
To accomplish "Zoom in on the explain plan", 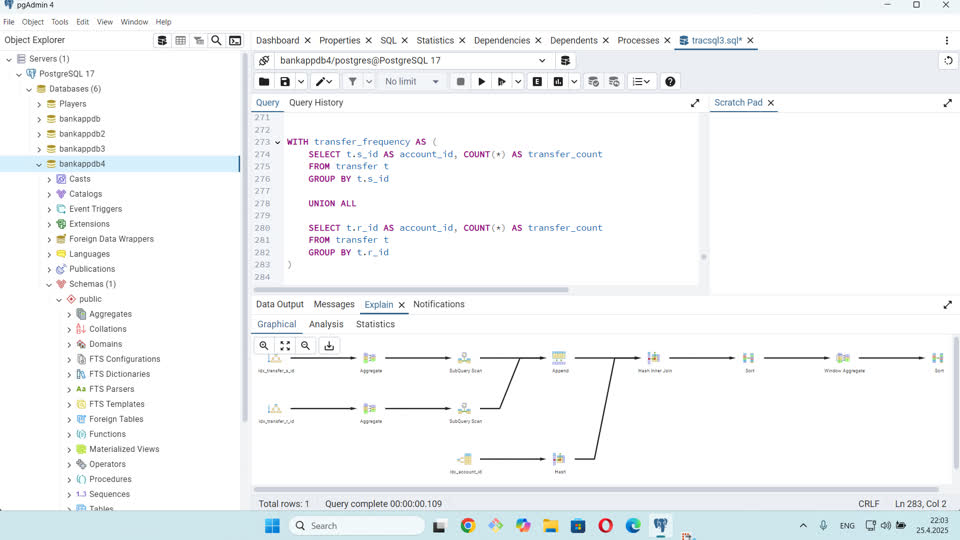I will pyautogui.click(x=264, y=345).
